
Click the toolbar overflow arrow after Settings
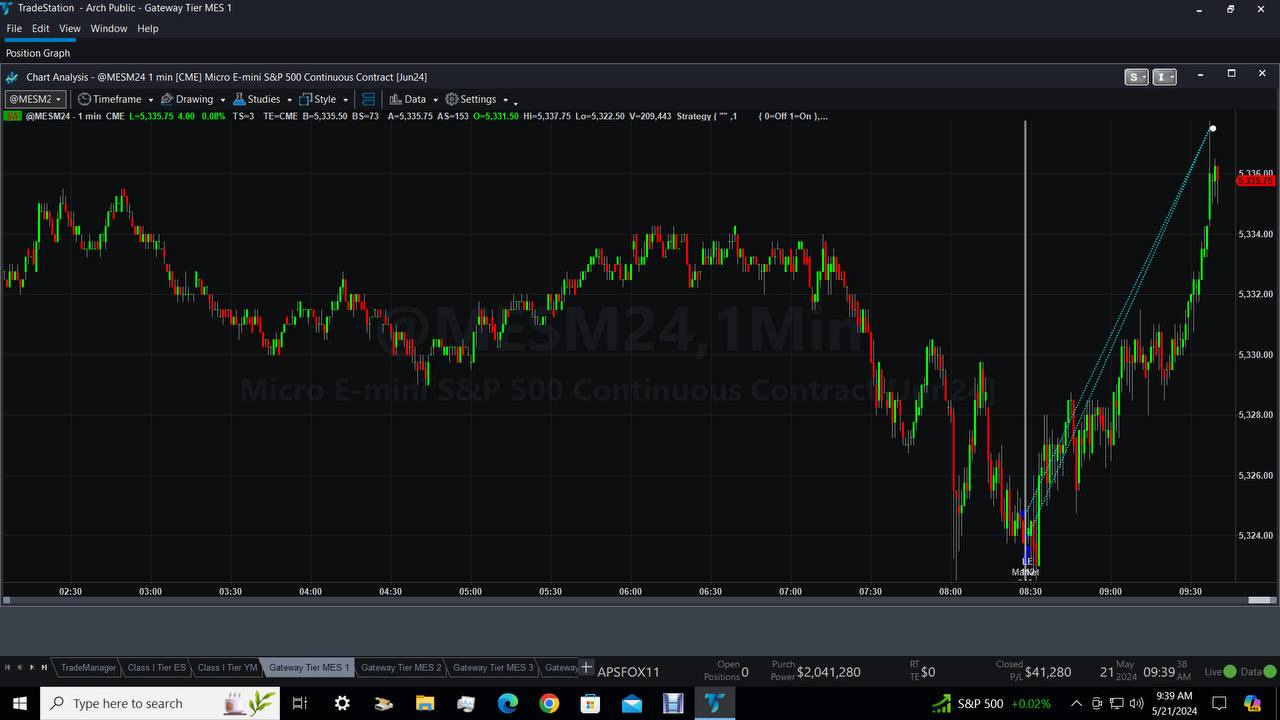click(x=515, y=102)
